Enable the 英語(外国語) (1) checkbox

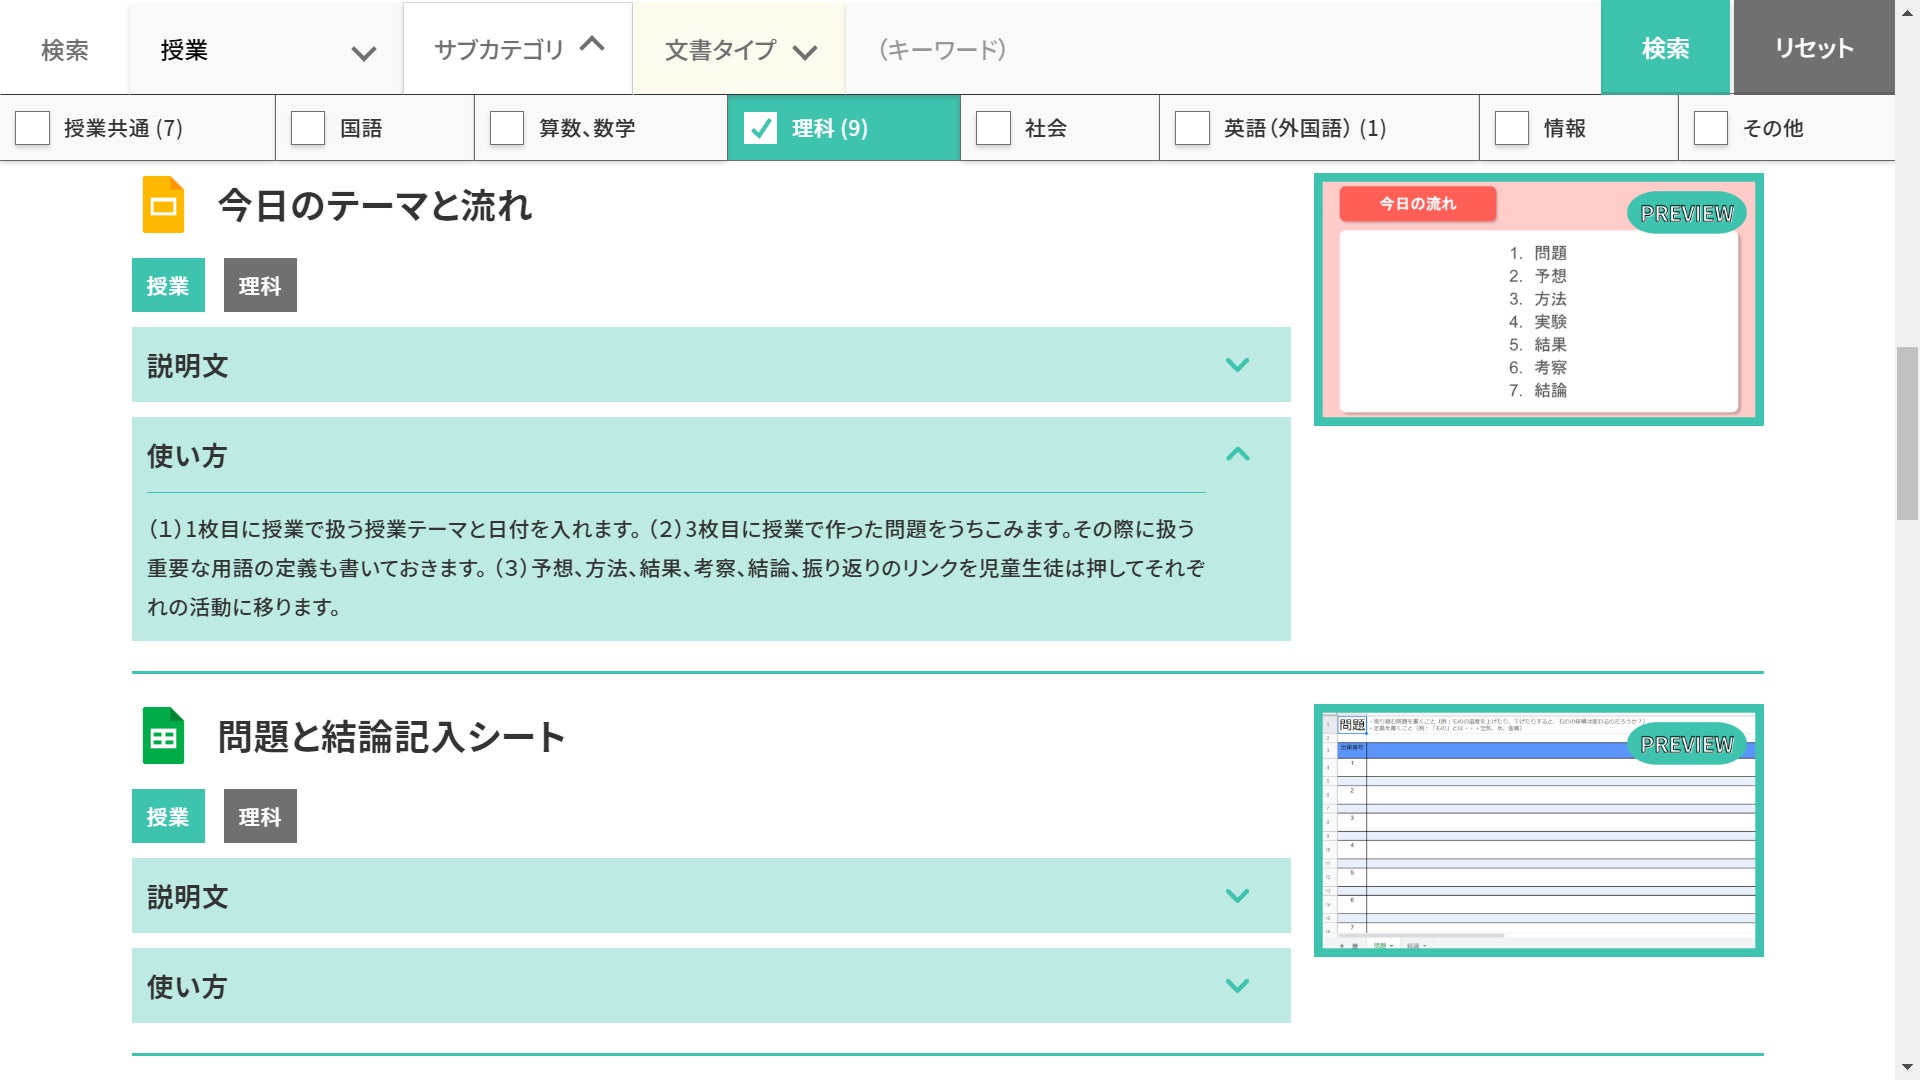(x=1192, y=128)
